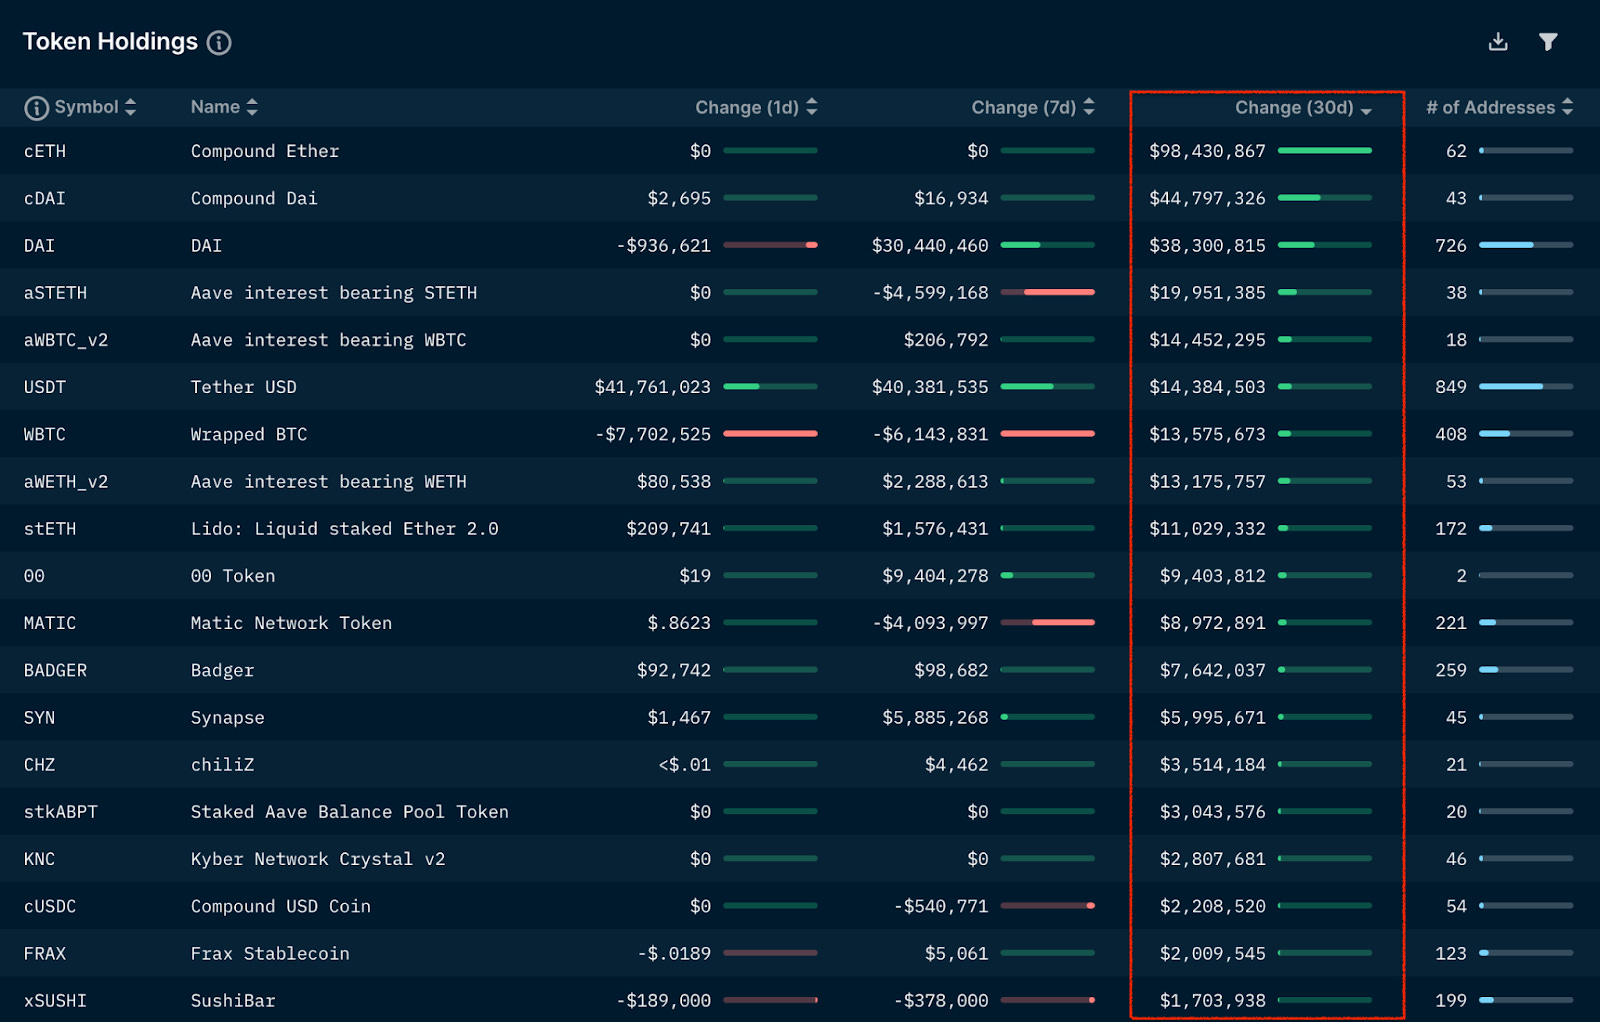The image size is (1600, 1022).
Task: Click the Tether USD name
Action: pos(244,387)
